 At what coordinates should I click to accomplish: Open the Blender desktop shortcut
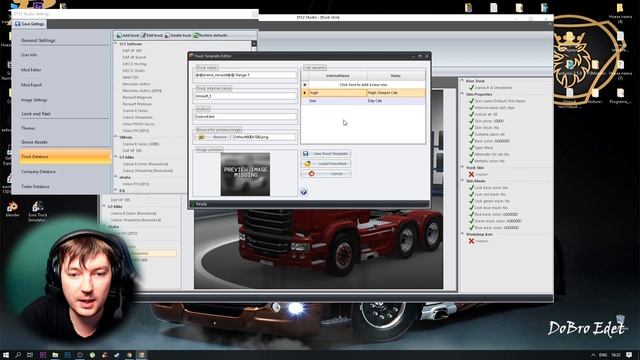tap(12, 209)
